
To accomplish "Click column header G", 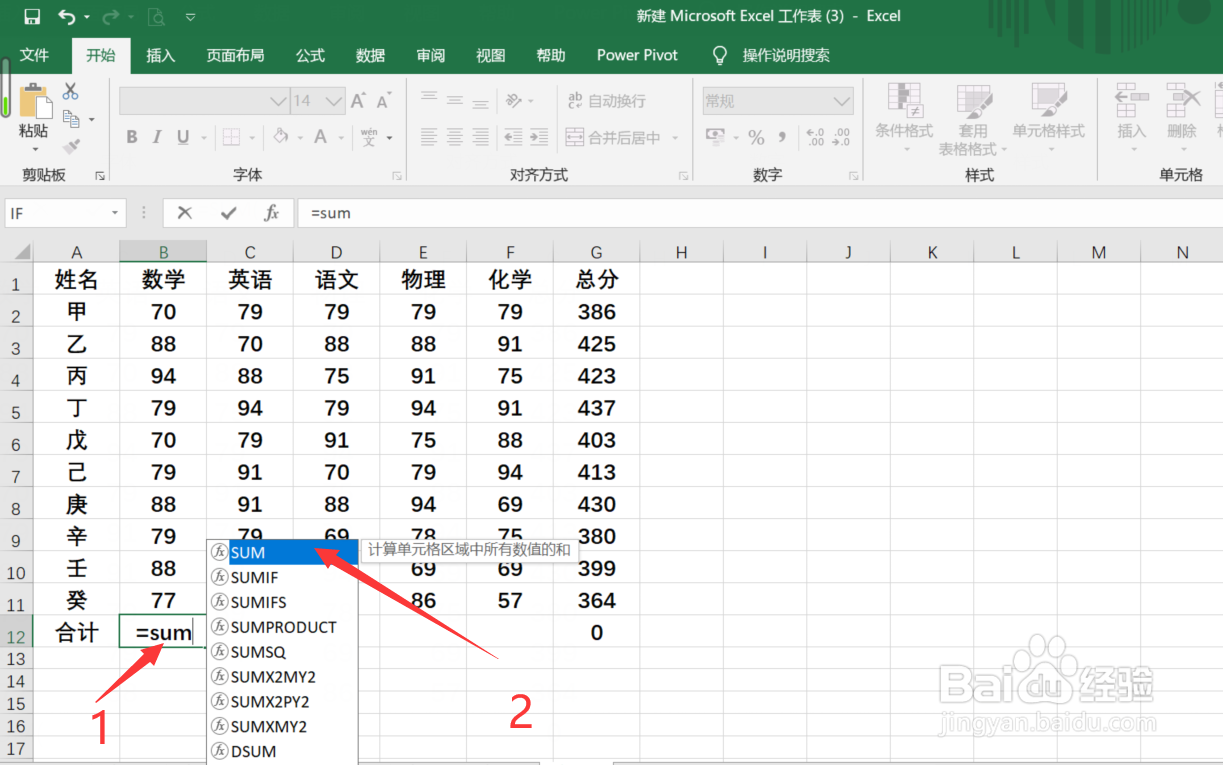I will 596,253.
